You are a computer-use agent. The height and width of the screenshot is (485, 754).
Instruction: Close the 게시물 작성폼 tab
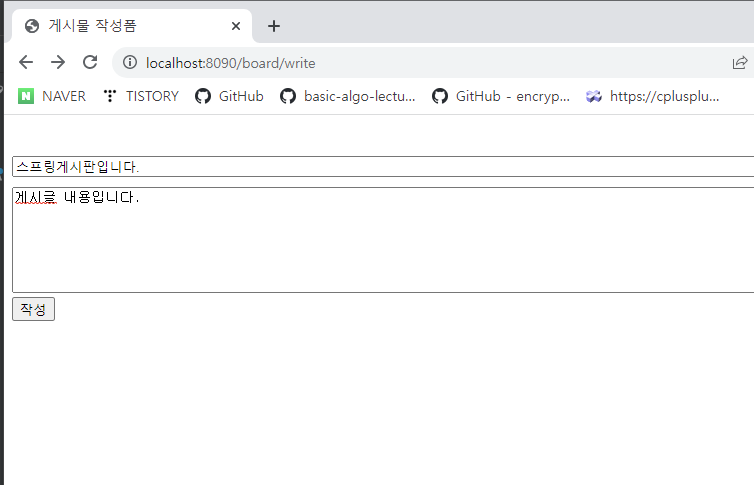click(236, 26)
